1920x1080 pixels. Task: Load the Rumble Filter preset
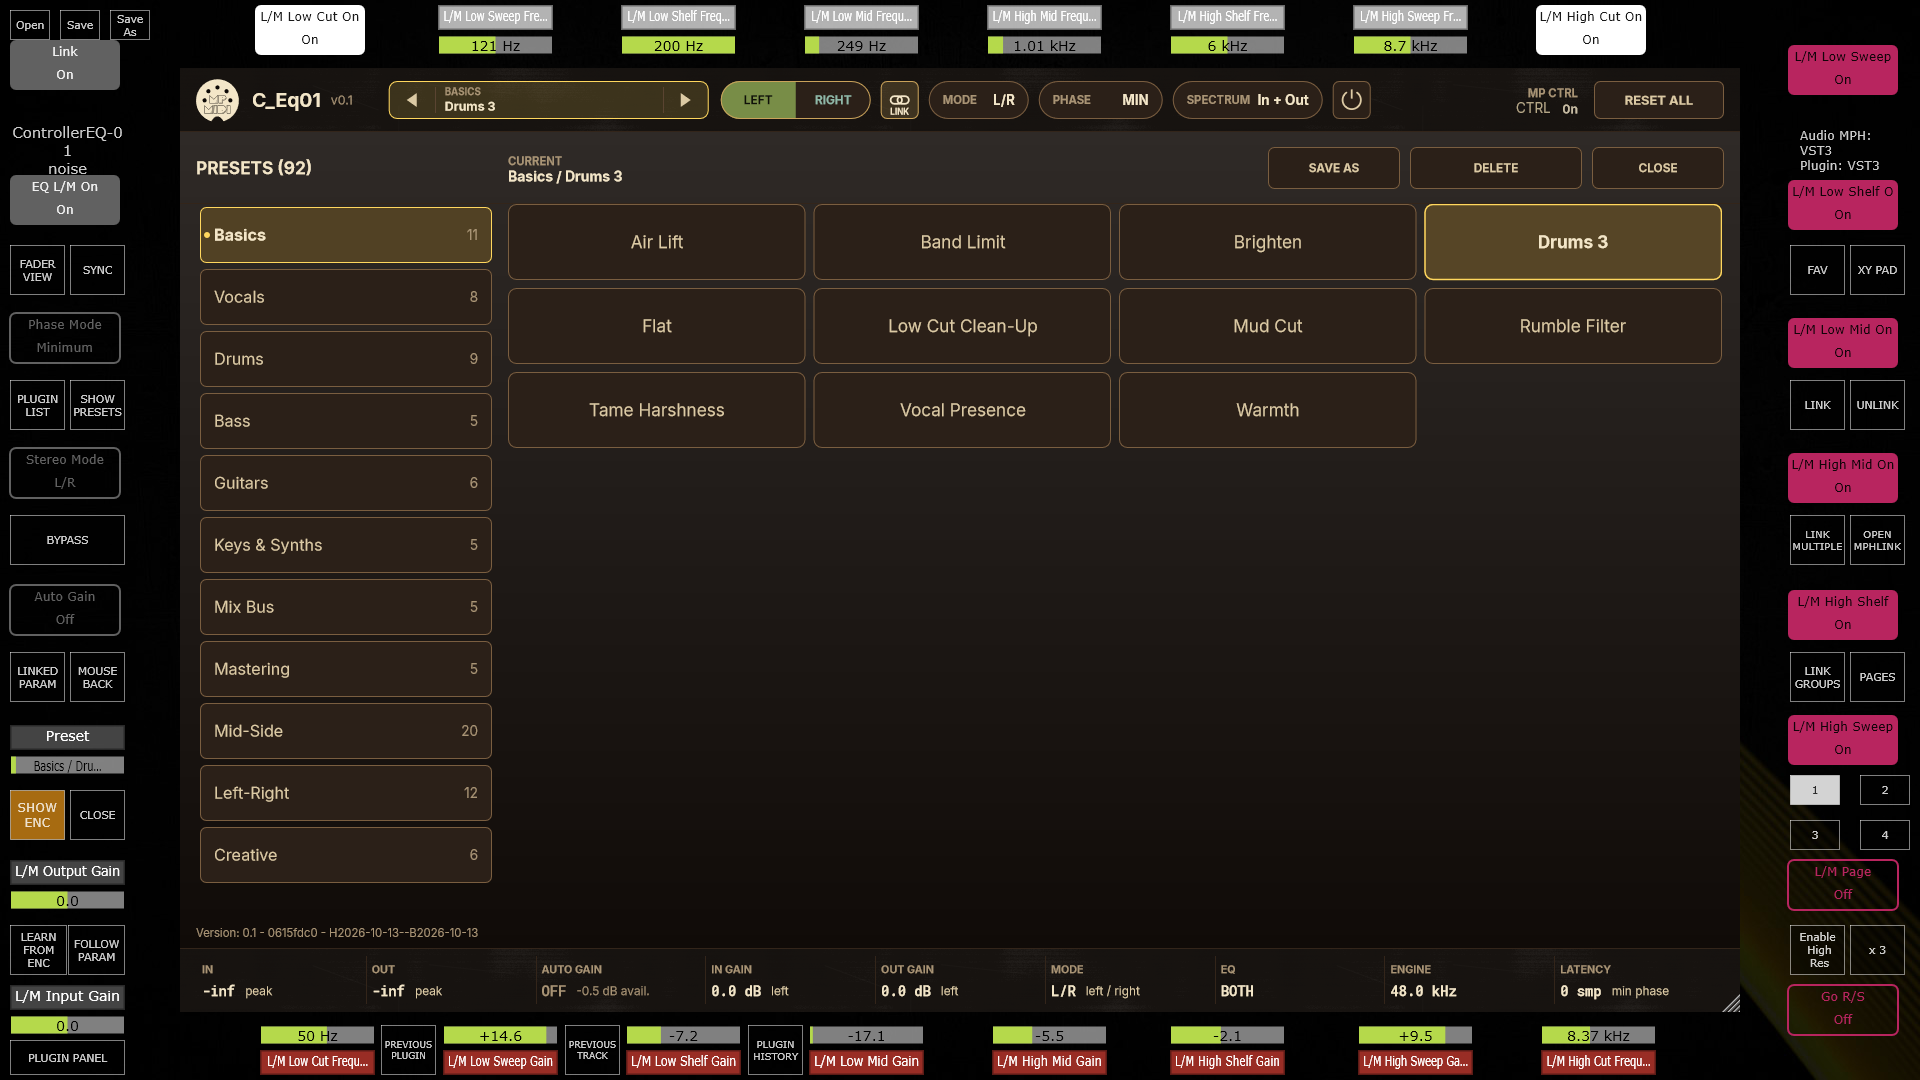point(1572,326)
